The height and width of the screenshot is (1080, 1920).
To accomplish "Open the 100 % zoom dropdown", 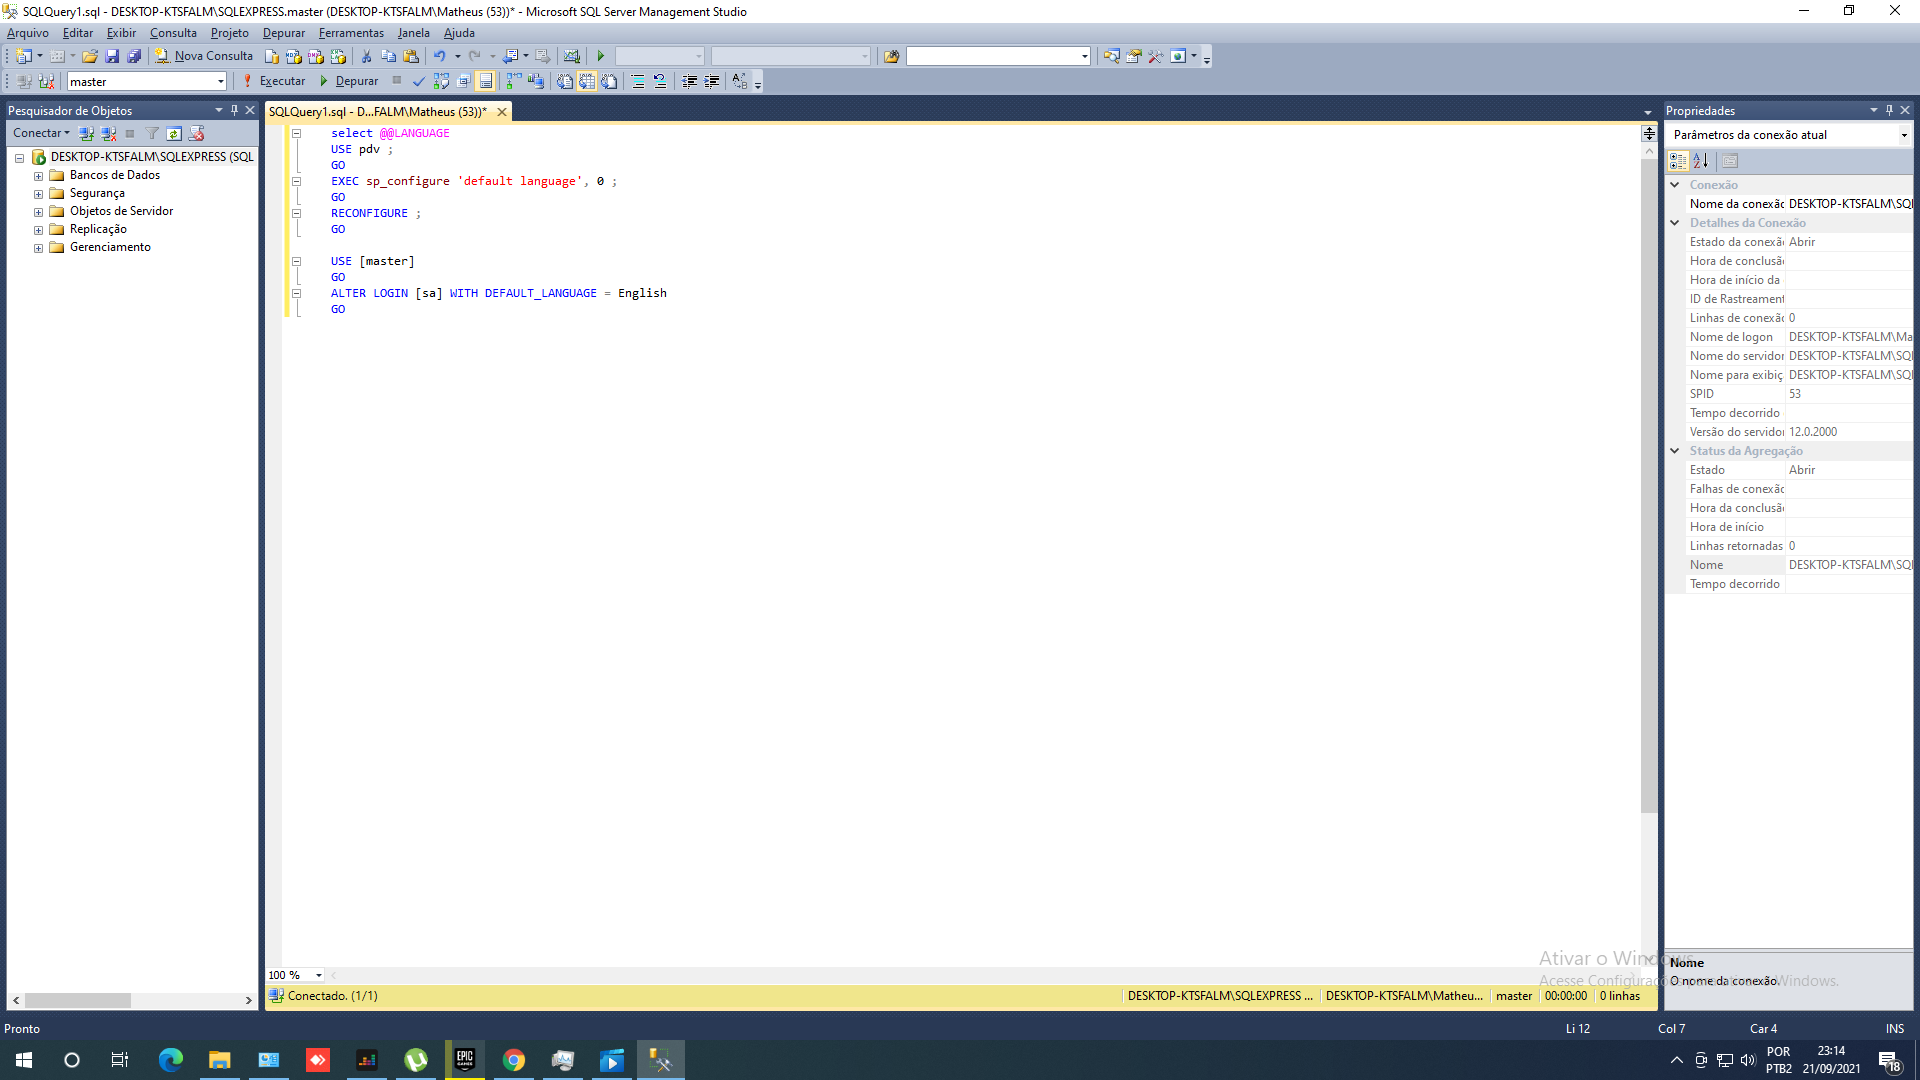I will 319,975.
